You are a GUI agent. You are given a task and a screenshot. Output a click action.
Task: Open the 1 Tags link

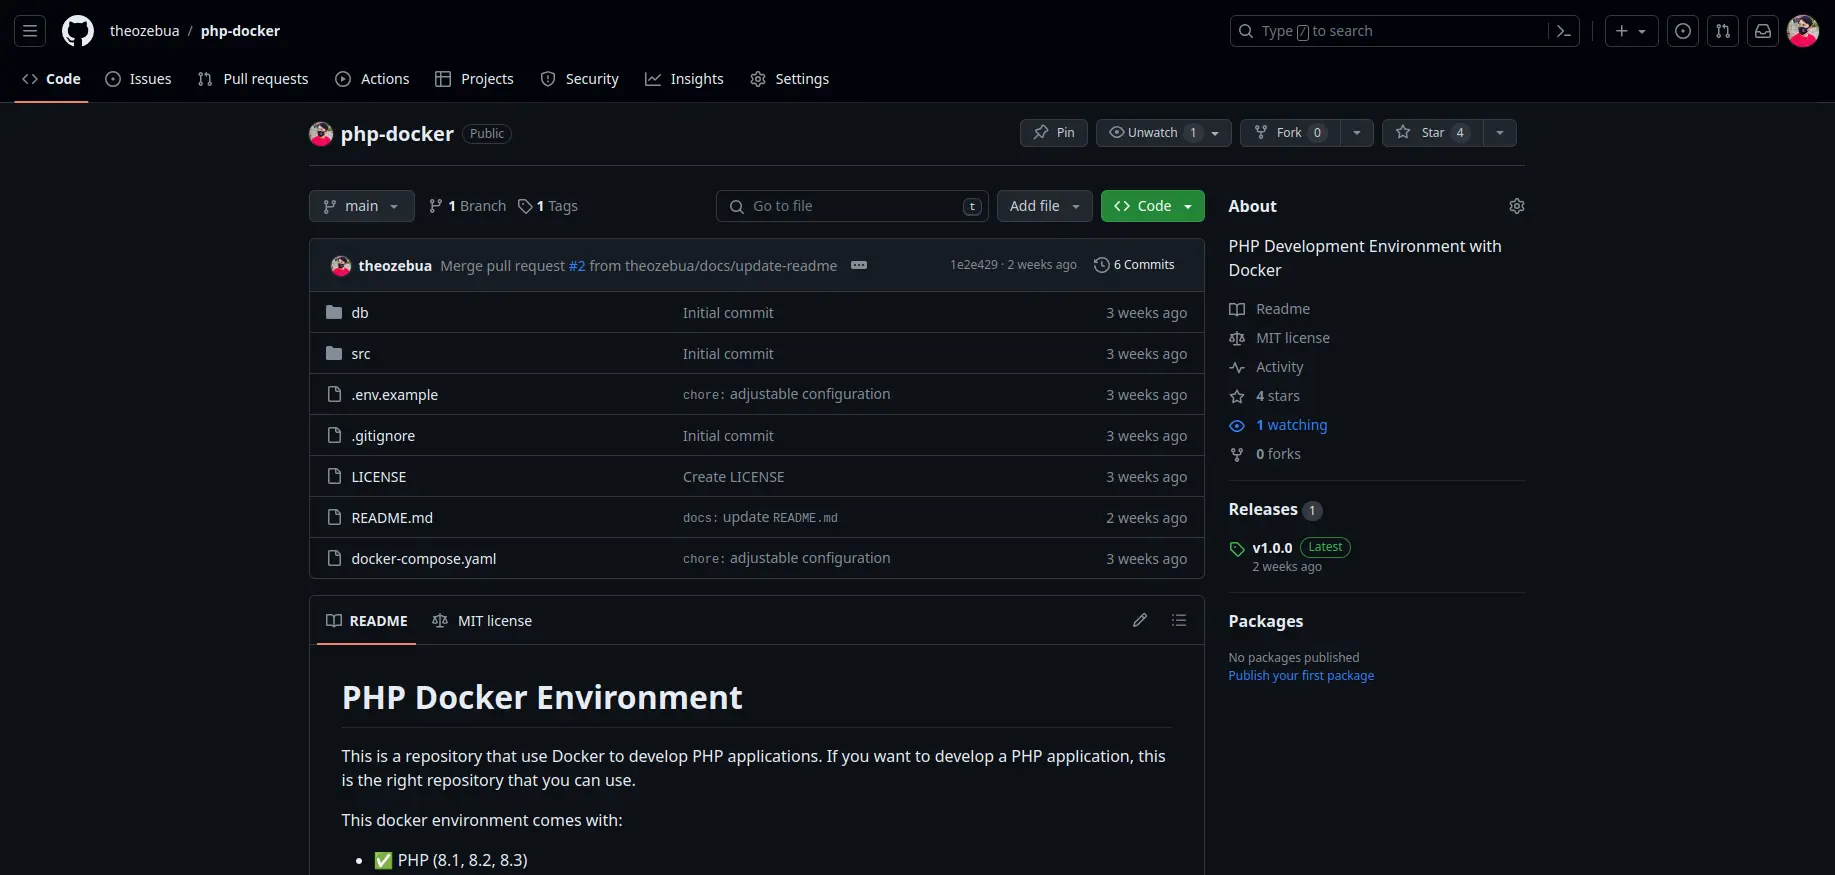548,206
